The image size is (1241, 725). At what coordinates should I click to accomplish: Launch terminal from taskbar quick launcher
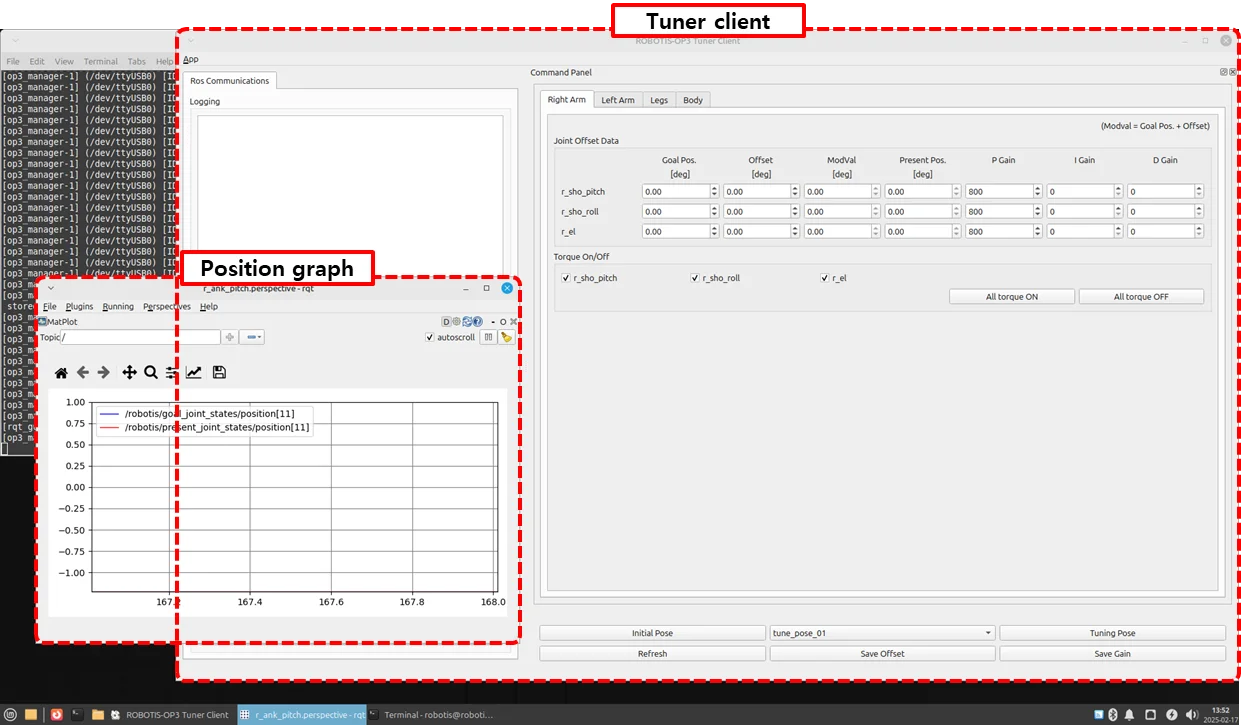coord(77,715)
